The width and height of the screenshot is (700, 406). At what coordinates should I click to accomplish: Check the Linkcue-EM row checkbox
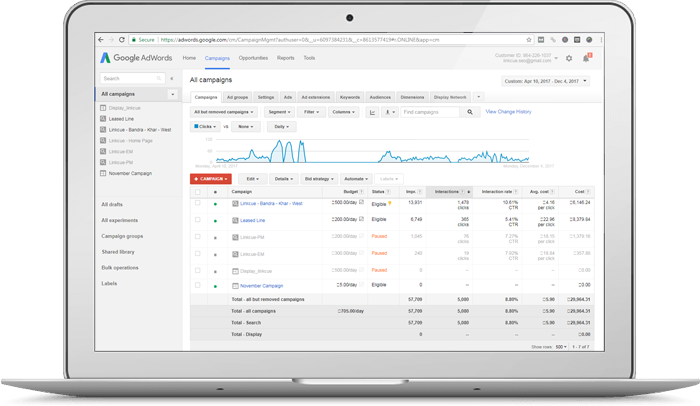198,254
